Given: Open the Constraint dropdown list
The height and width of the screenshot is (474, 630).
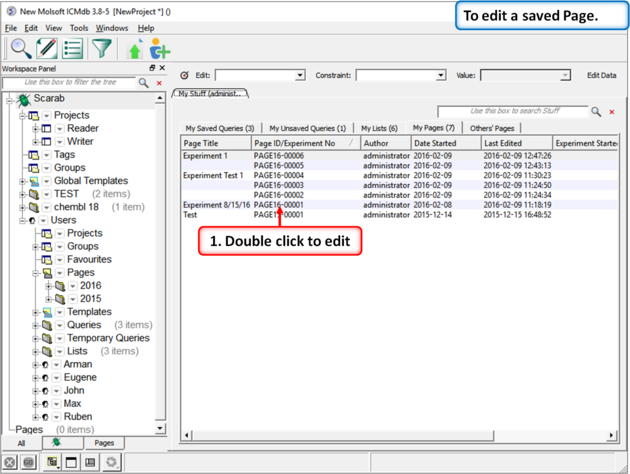Looking at the screenshot, I should 440,76.
